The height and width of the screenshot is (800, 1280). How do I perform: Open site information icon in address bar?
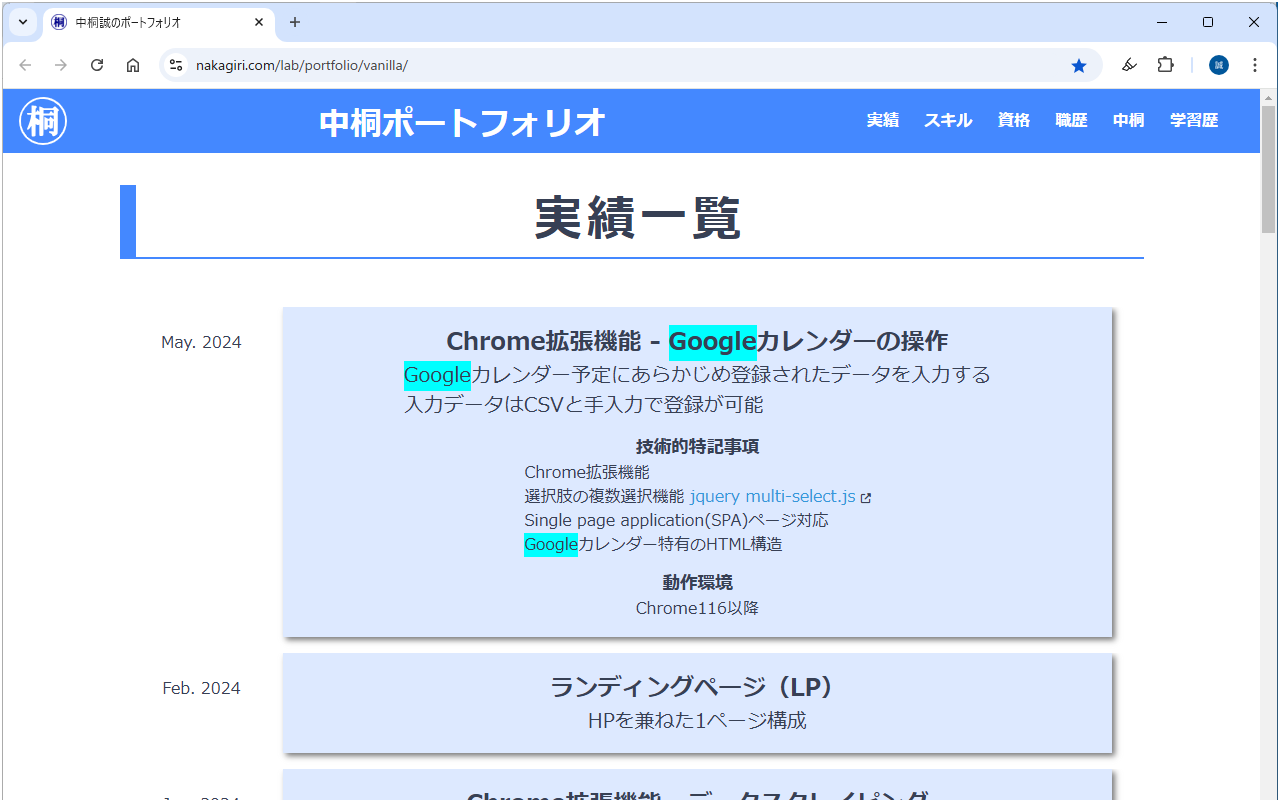[x=176, y=65]
